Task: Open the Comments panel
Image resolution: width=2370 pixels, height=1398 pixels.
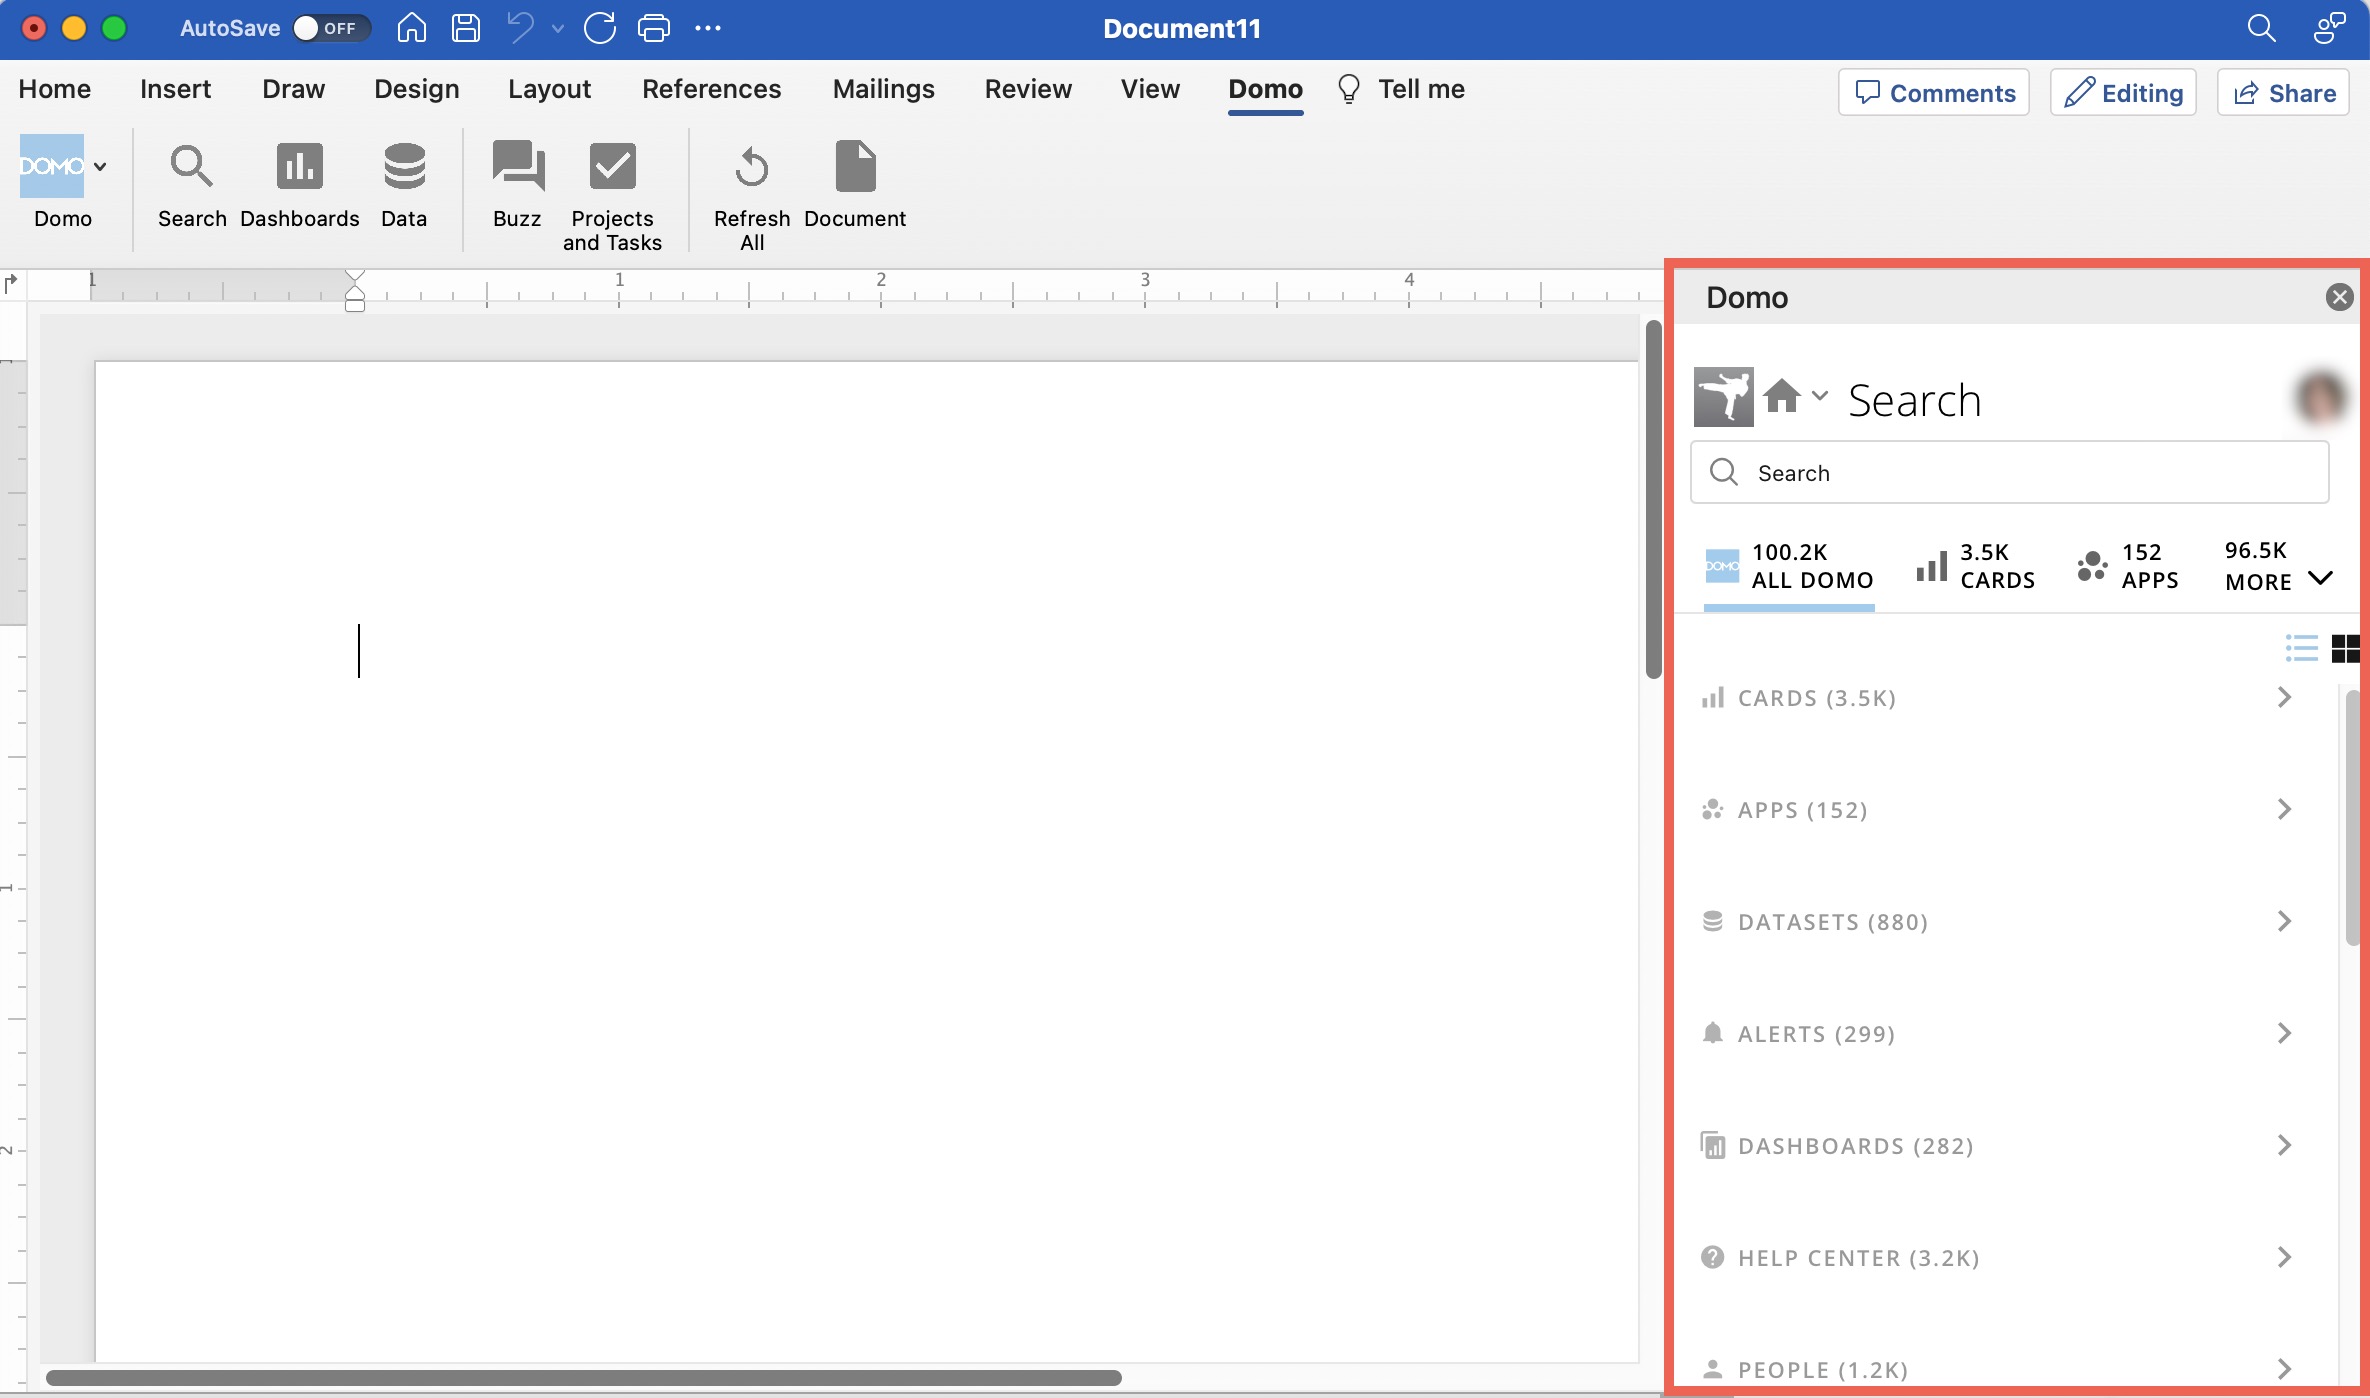Action: (1932, 92)
